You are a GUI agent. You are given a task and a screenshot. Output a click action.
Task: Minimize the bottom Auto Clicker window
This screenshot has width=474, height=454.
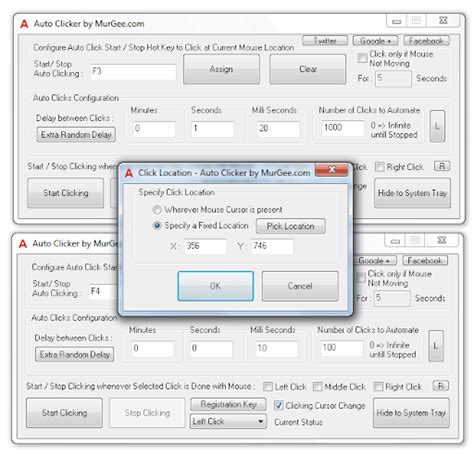click(x=395, y=241)
